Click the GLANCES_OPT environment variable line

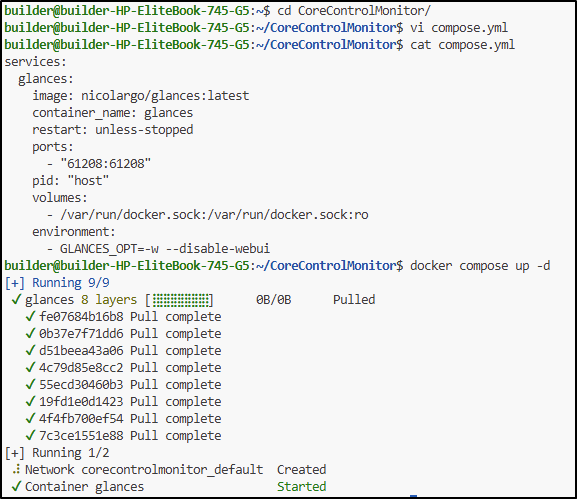tap(159, 249)
